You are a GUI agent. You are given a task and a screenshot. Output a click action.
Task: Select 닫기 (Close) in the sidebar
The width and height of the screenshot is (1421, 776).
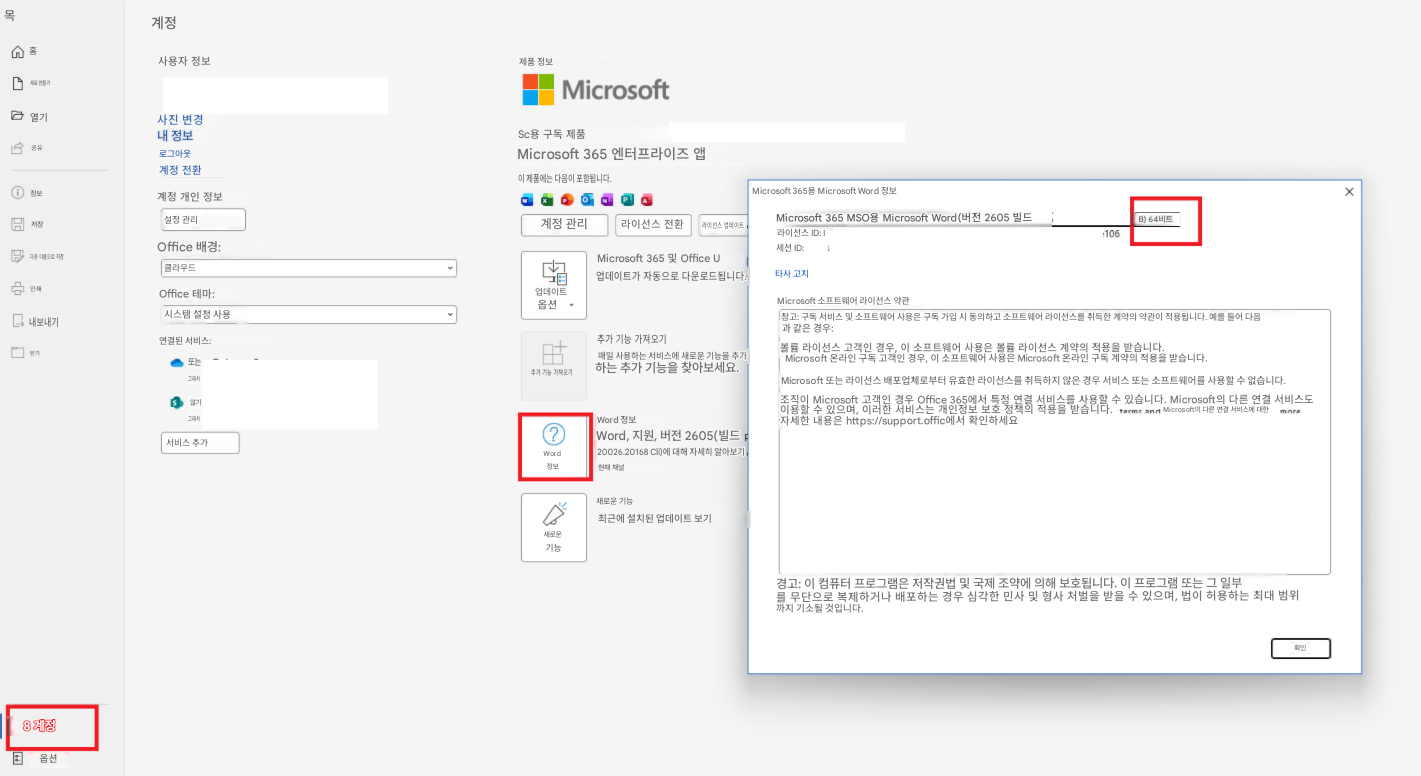pyautogui.click(x=26, y=353)
